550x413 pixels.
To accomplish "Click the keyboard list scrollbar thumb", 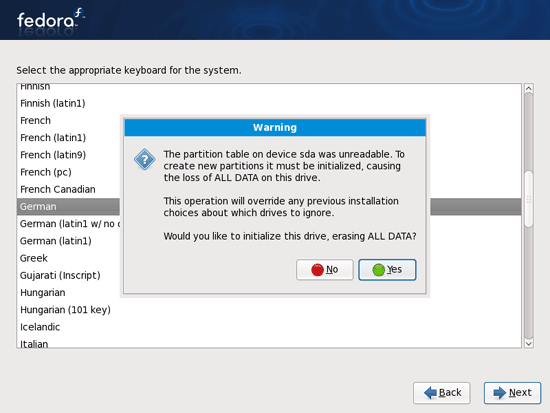I will tap(529, 199).
